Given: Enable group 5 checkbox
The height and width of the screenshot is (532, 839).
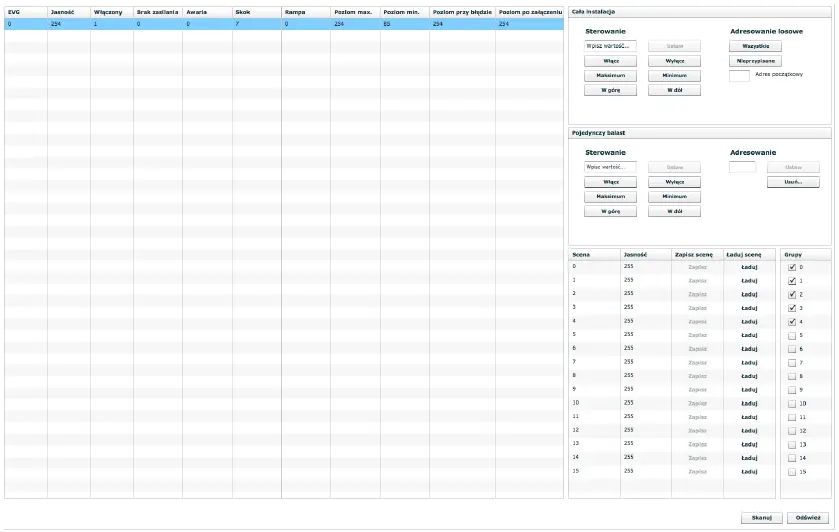Looking at the screenshot, I should coord(792,335).
